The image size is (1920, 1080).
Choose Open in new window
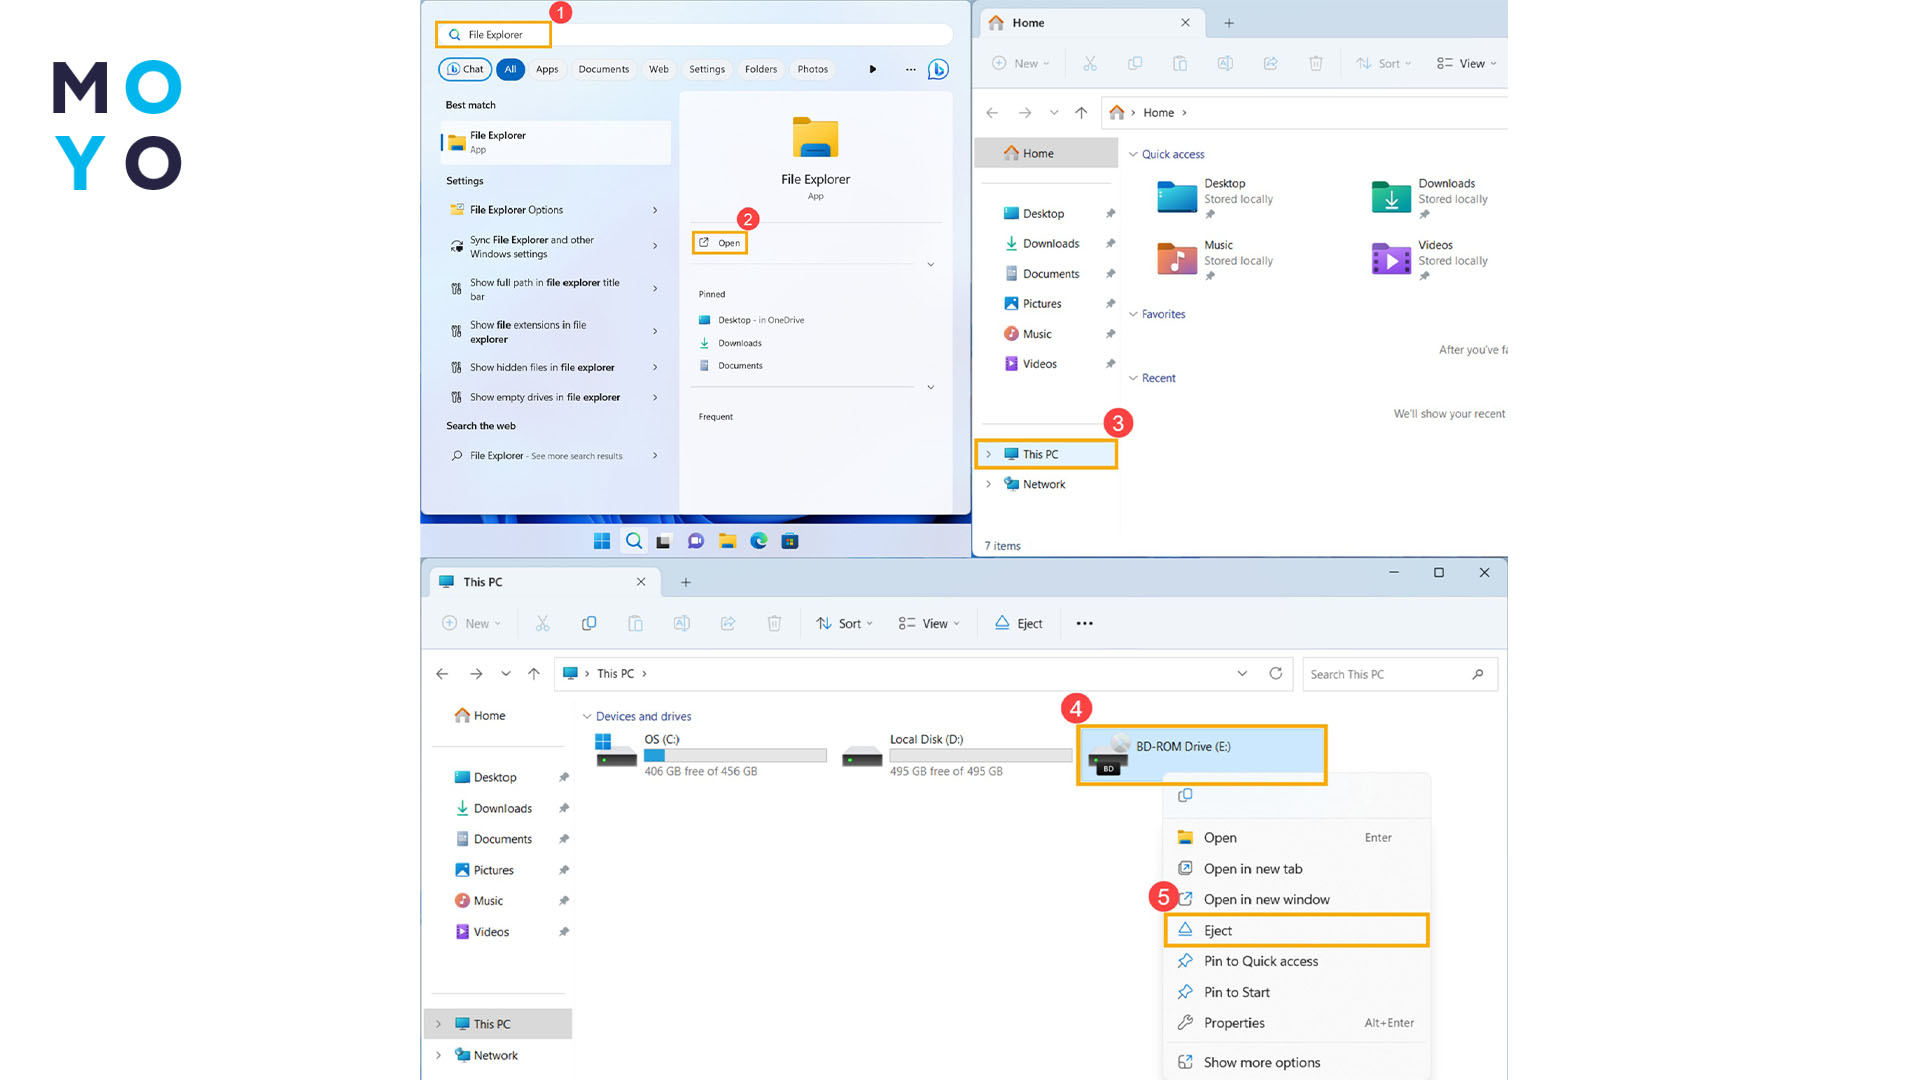tap(1297, 899)
